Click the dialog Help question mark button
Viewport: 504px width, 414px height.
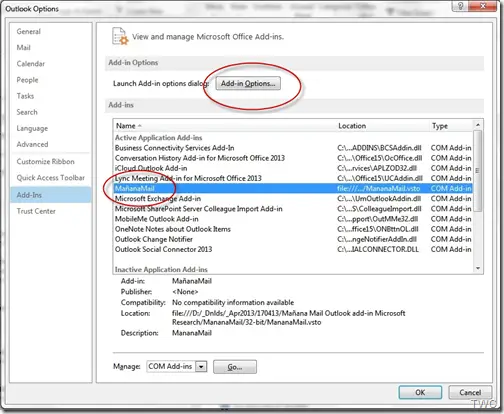pyautogui.click(x=460, y=6)
